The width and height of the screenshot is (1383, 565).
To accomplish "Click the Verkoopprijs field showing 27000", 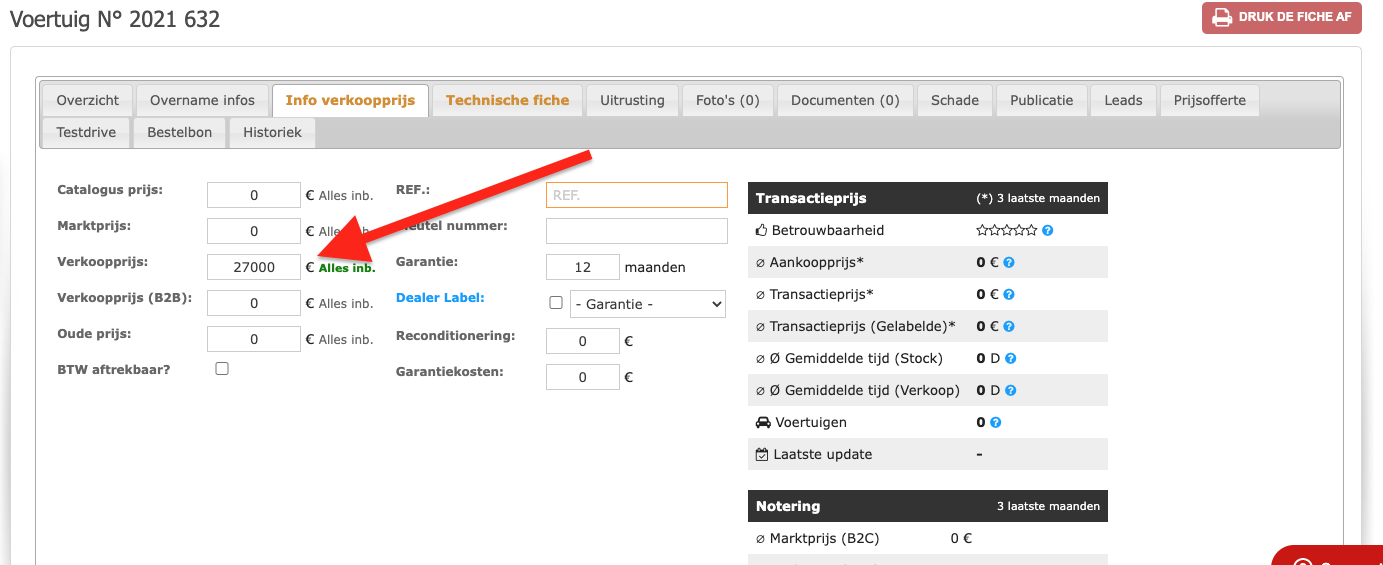I will coord(254,267).
